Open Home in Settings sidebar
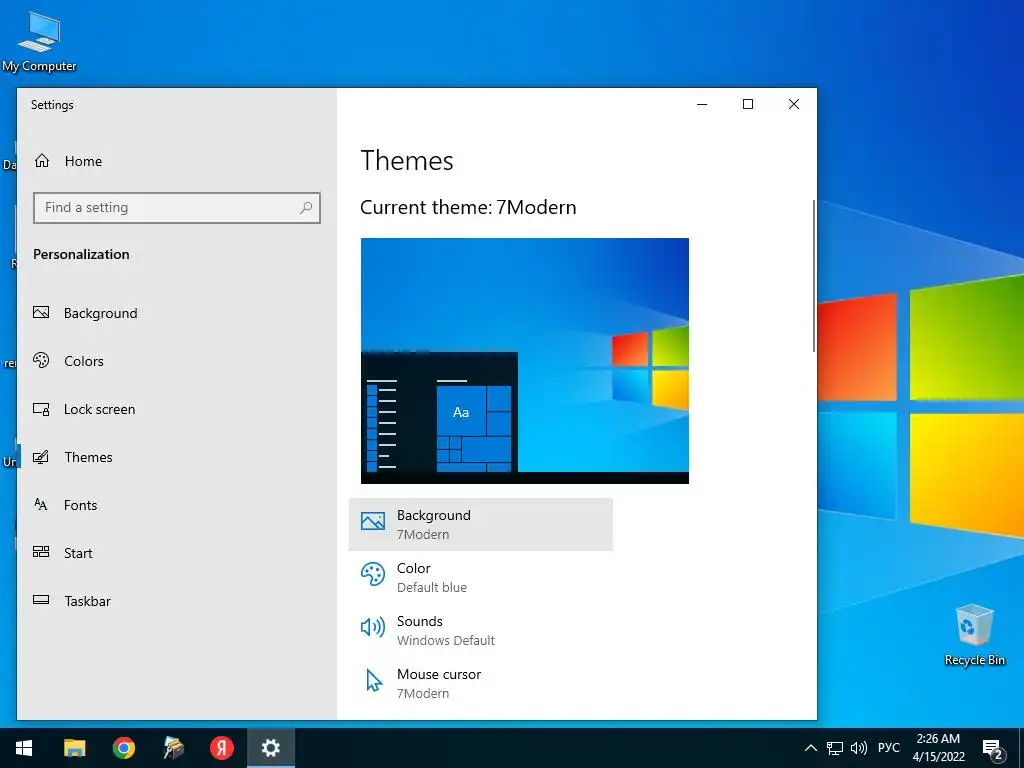The image size is (1024, 768). (x=176, y=161)
